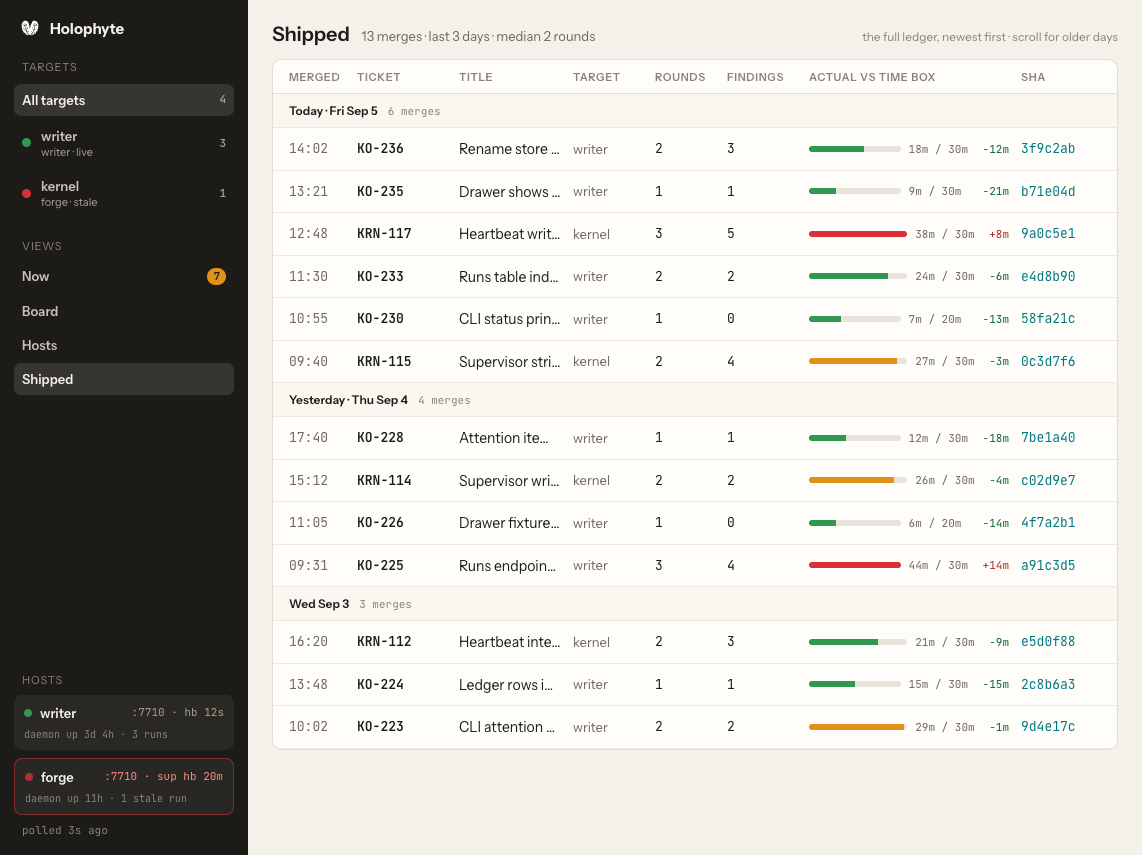This screenshot has height=855, width=1142.
Task: Click ticket KO-226
Action: (380, 523)
